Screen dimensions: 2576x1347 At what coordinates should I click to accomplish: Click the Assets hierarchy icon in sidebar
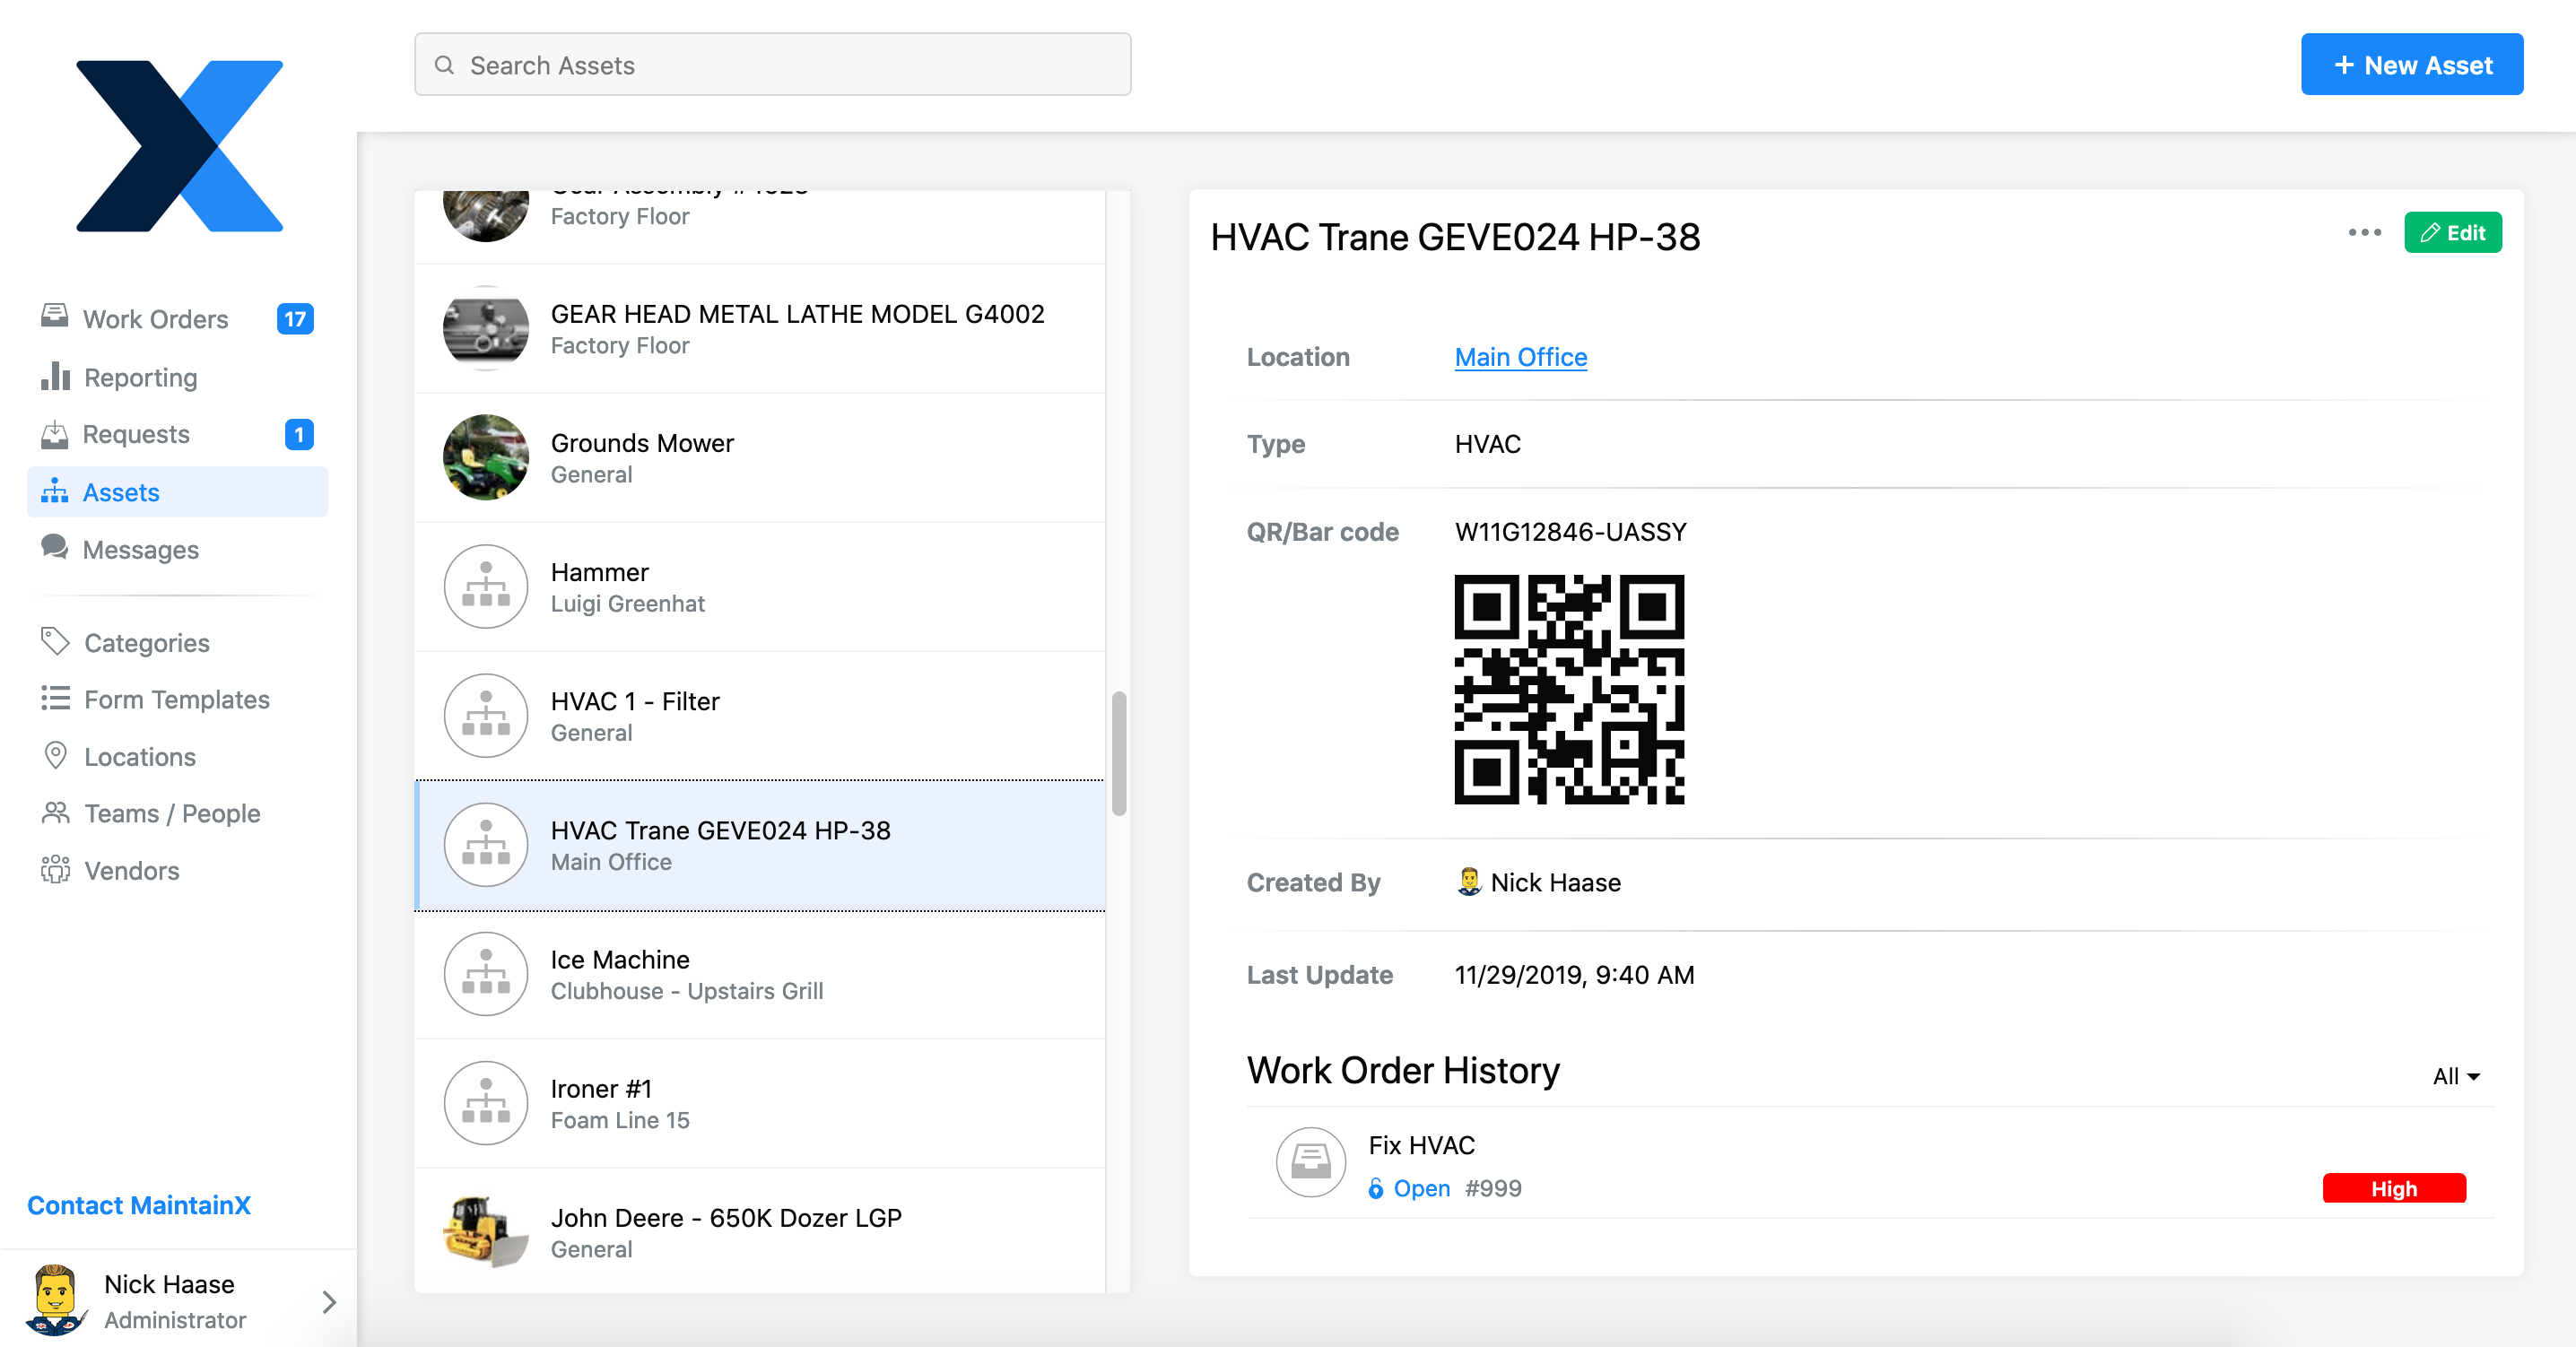54,490
